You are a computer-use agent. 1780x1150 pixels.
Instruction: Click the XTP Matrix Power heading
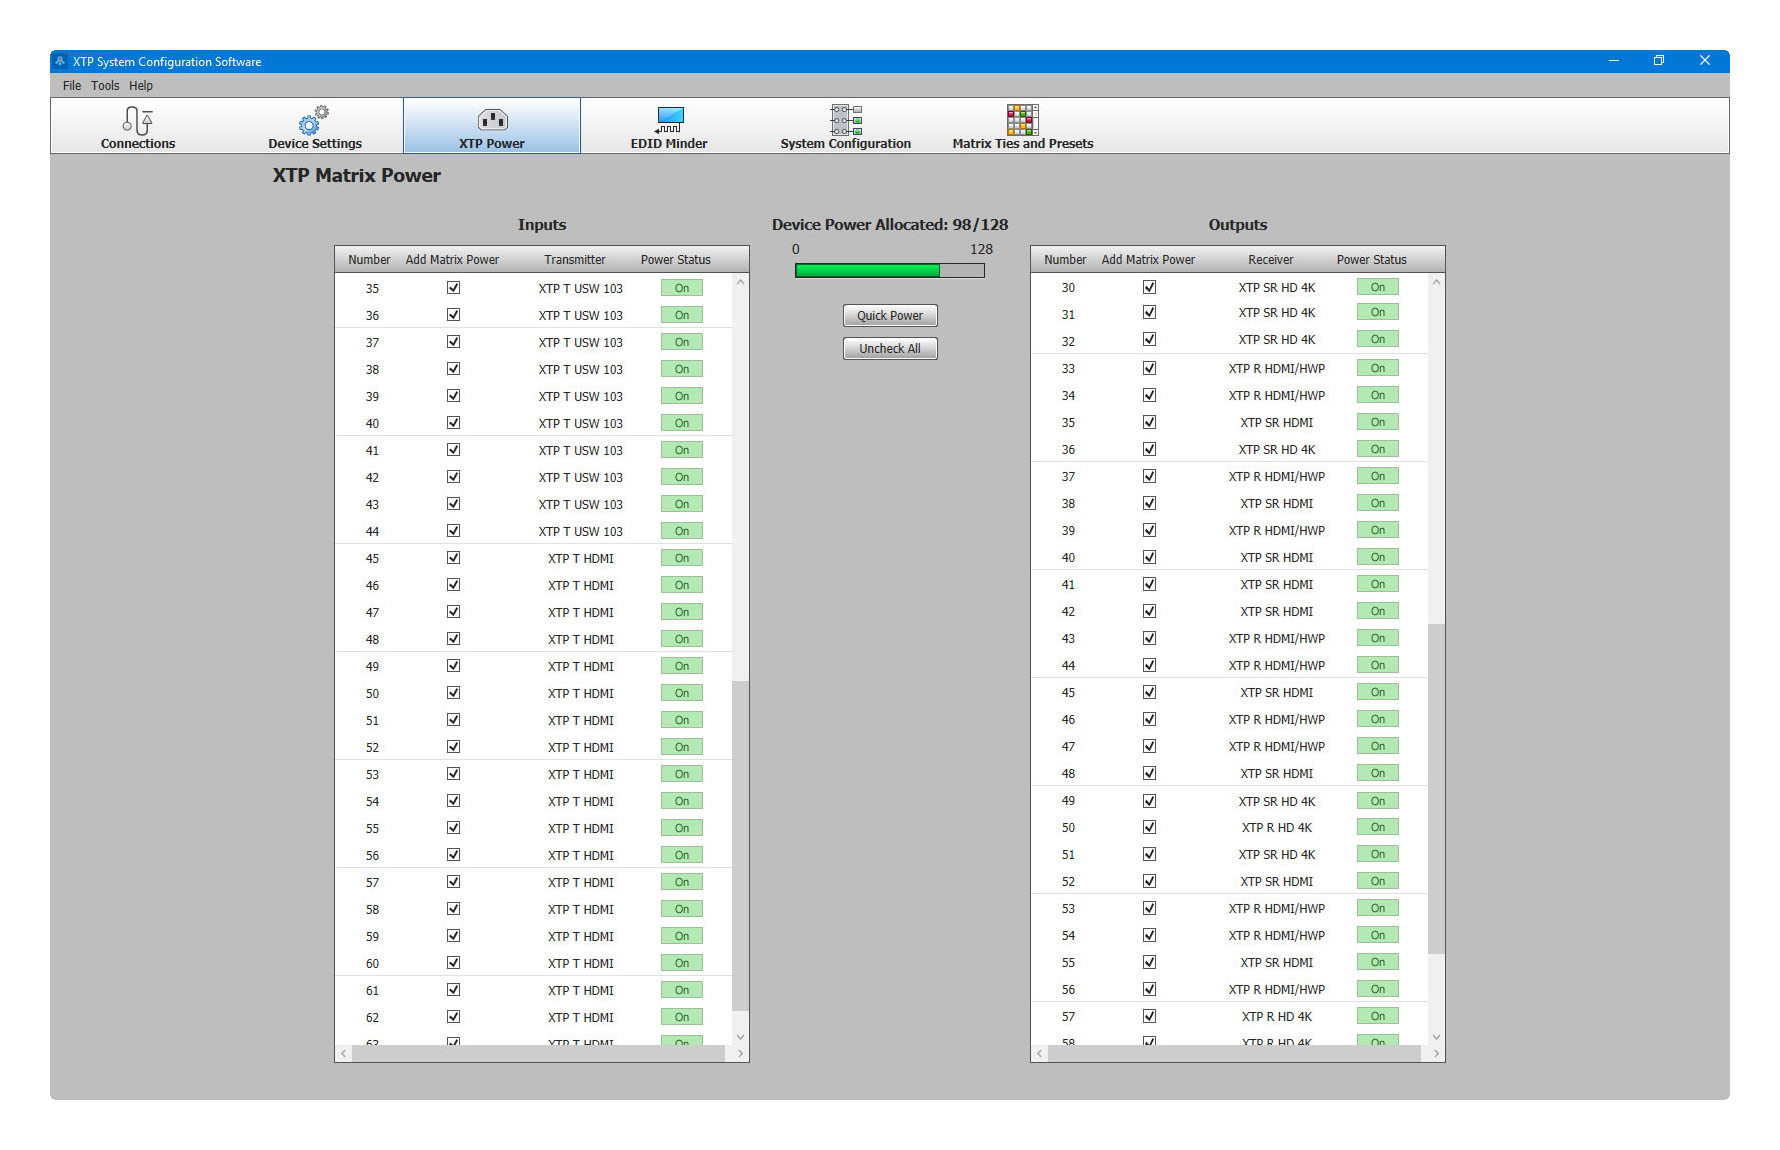click(357, 175)
